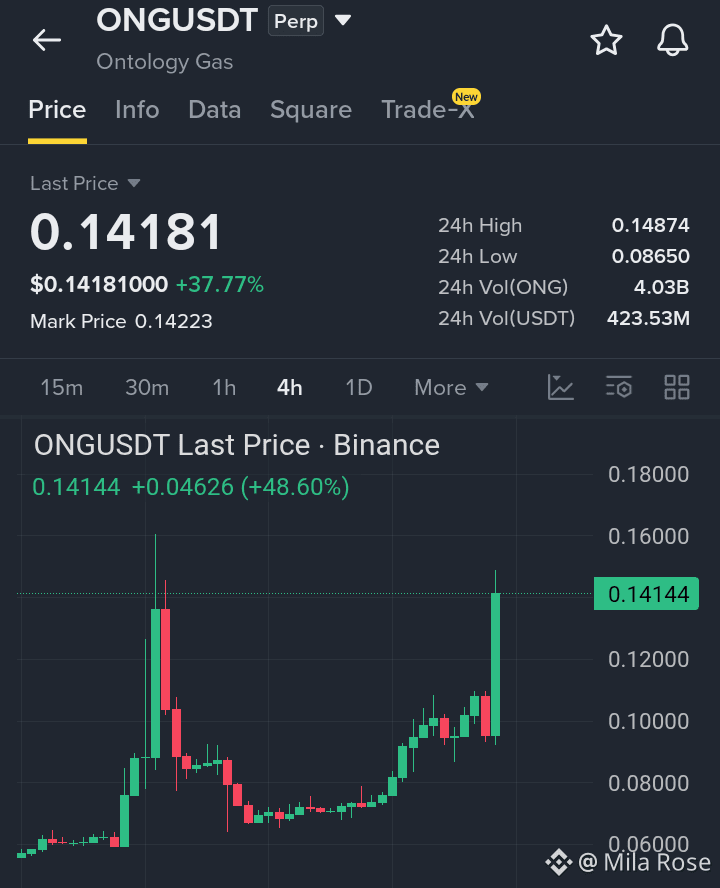Tap the 0.12000 price axis label
The height and width of the screenshot is (888, 720).
[x=648, y=659]
